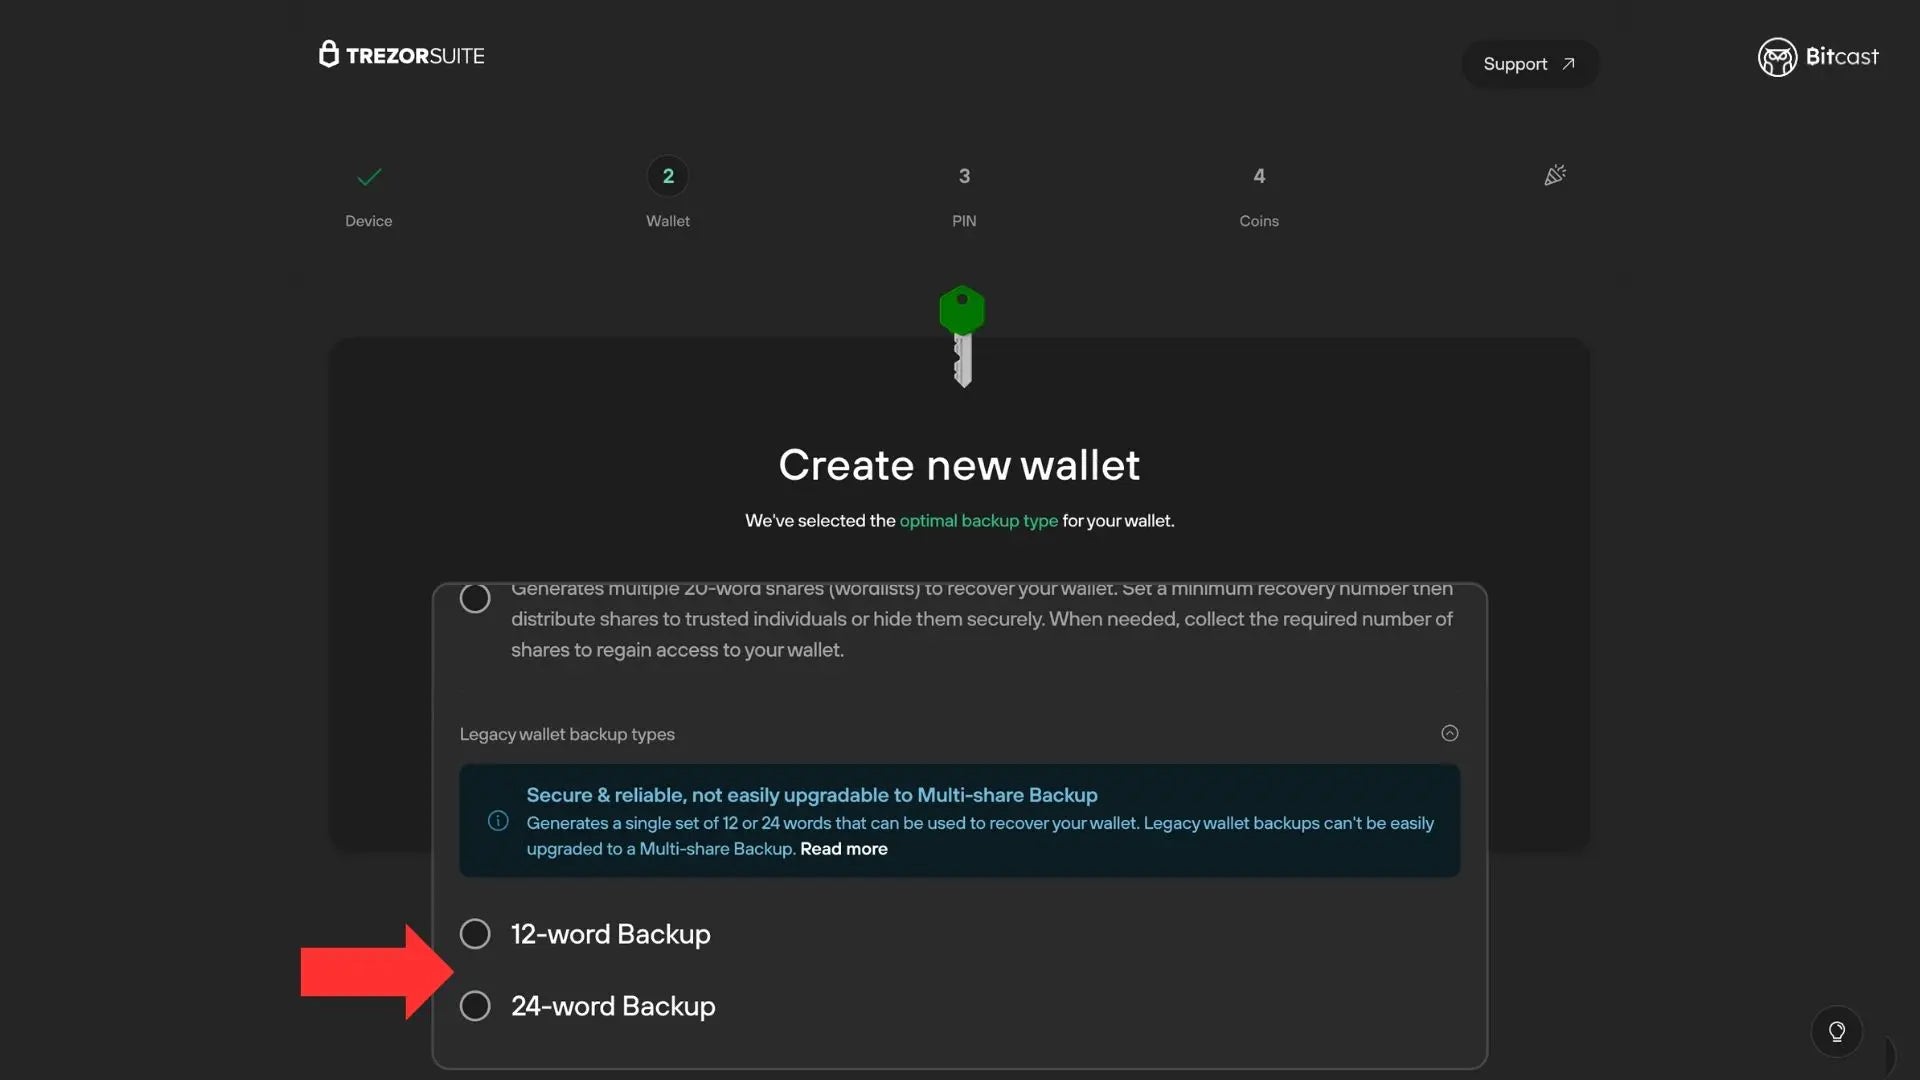The width and height of the screenshot is (1920, 1080).
Task: Click the optimal backup type highlighted text
Action: pos(978,520)
